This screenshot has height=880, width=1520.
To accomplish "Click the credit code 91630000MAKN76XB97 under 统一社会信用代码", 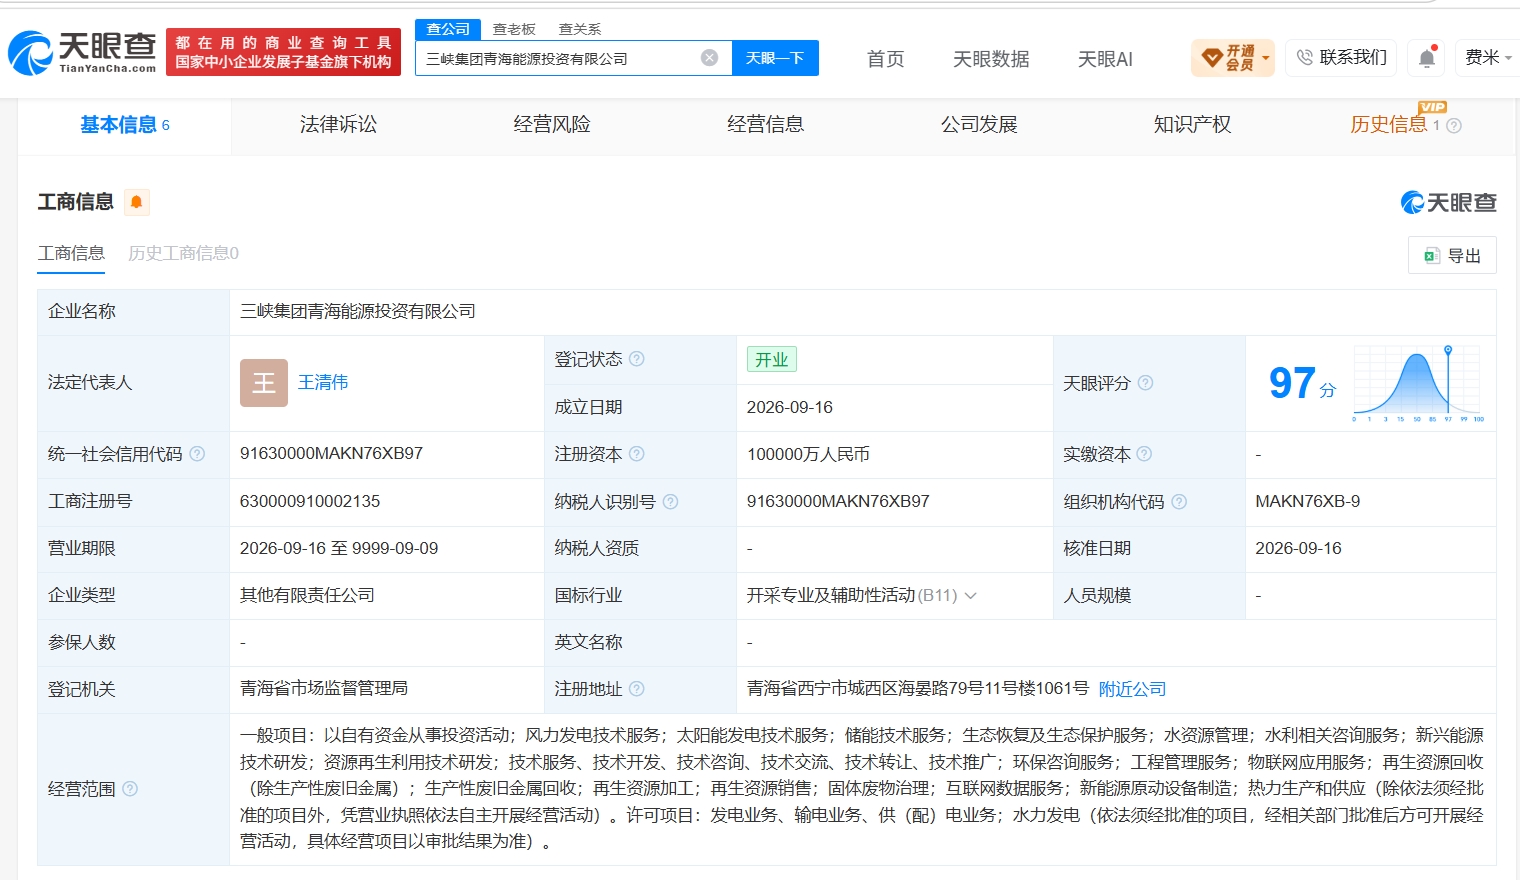I will [331, 454].
